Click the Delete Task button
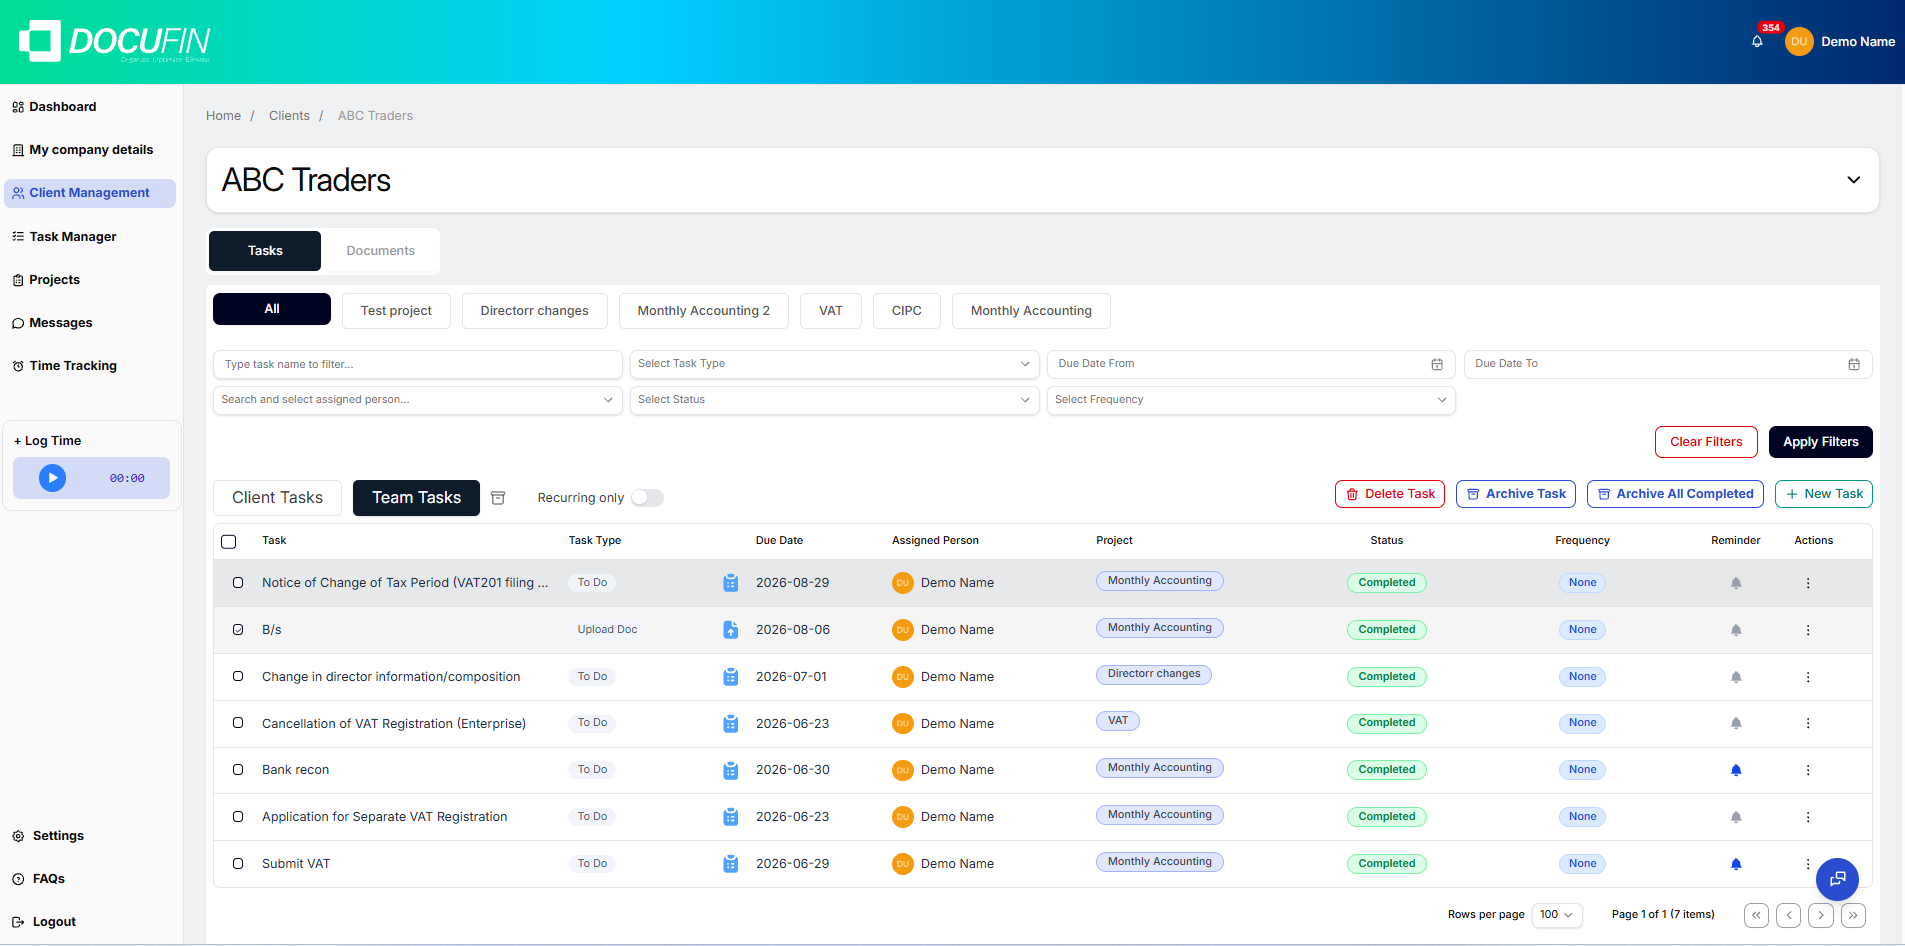This screenshot has width=1905, height=946. pos(1390,494)
